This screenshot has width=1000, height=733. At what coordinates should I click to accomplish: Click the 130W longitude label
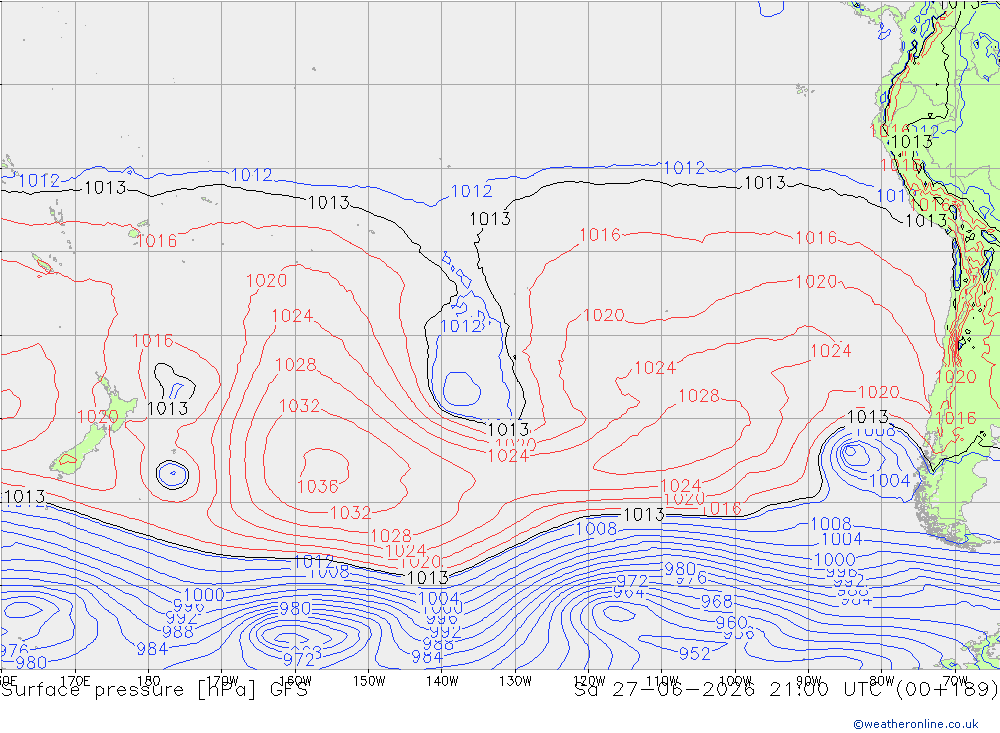515,681
